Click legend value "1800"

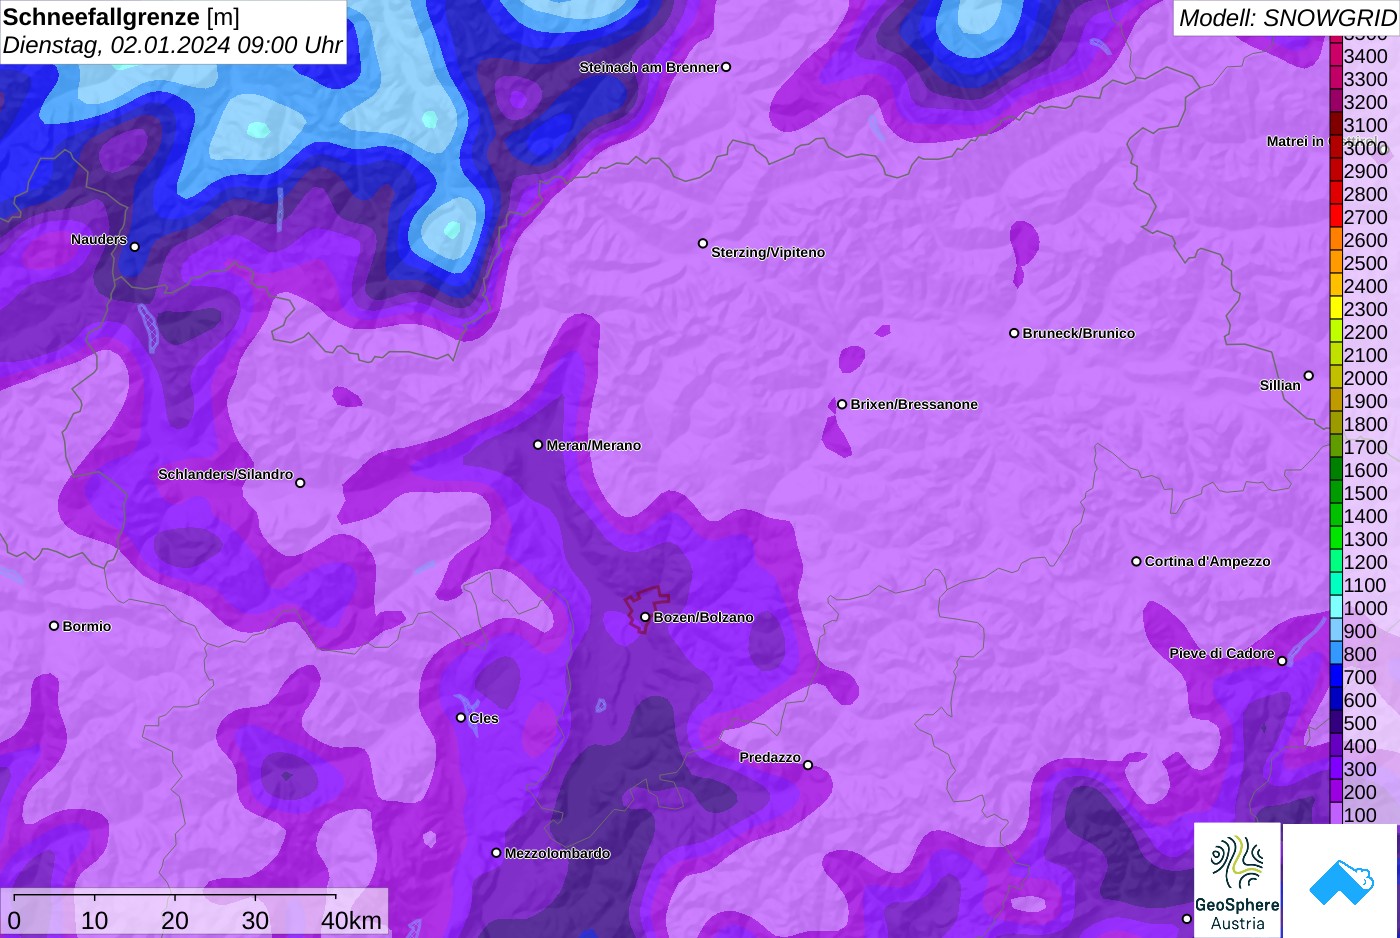click(1366, 424)
